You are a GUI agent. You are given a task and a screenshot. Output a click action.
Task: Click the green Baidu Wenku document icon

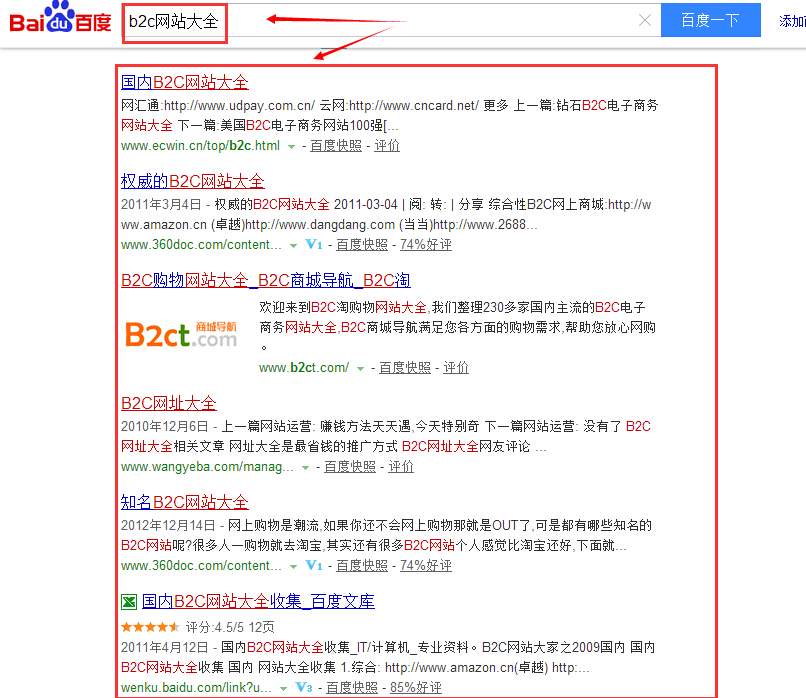tap(128, 602)
